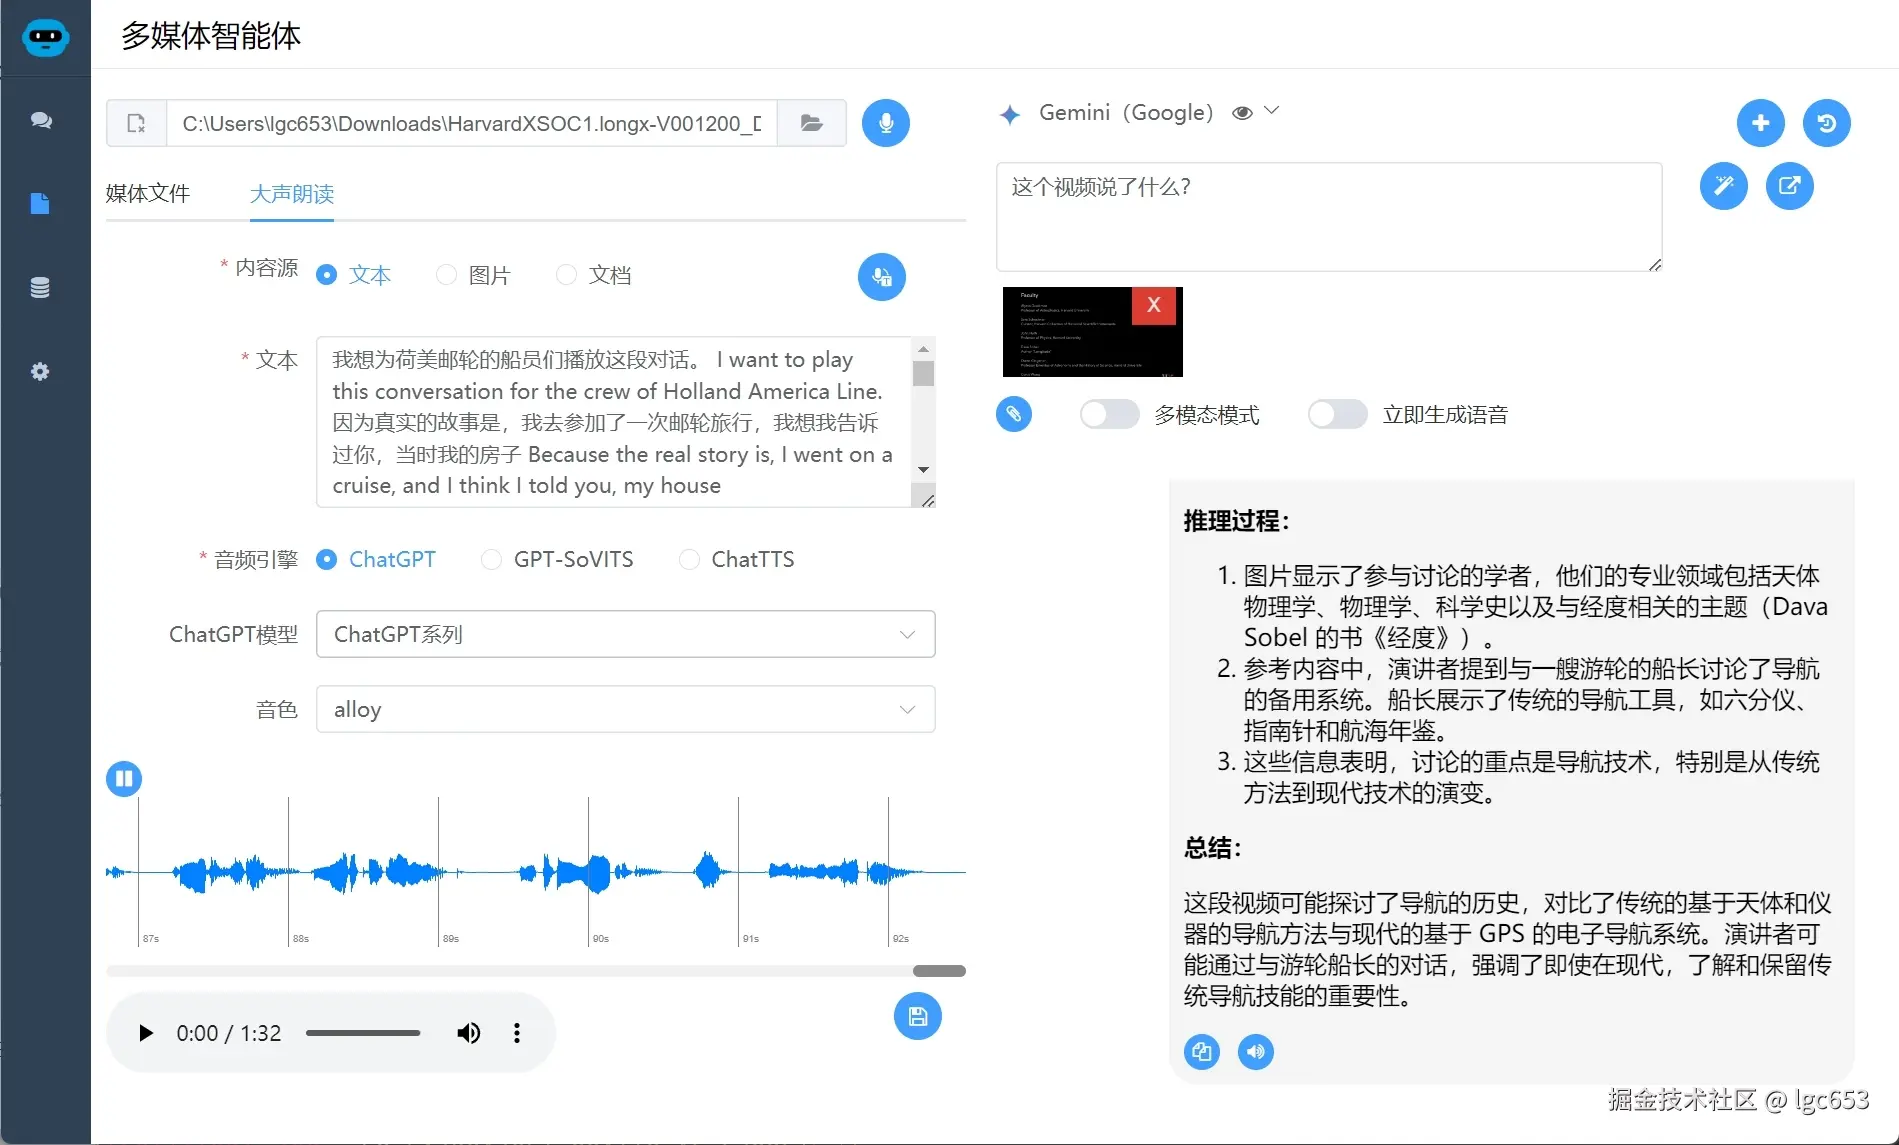Click the question prompt text box
Screen dimensions: 1899x1145
click(x=1329, y=217)
